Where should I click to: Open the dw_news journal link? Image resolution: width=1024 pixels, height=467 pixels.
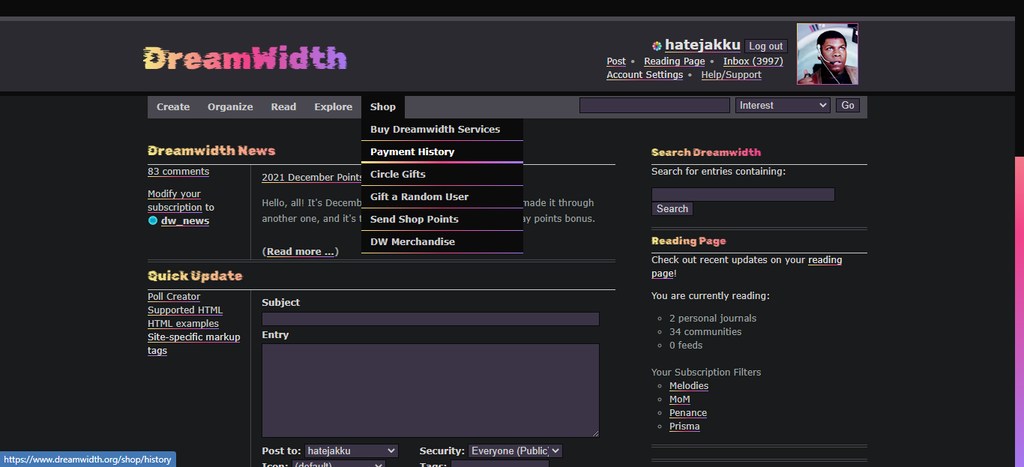[185, 221]
